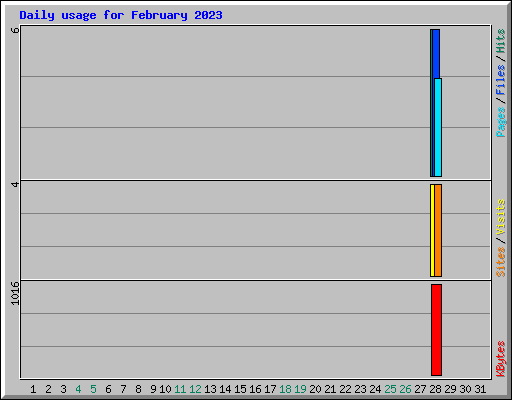Click day '31' on the x-axis
This screenshot has height=400, width=512.
(480, 389)
